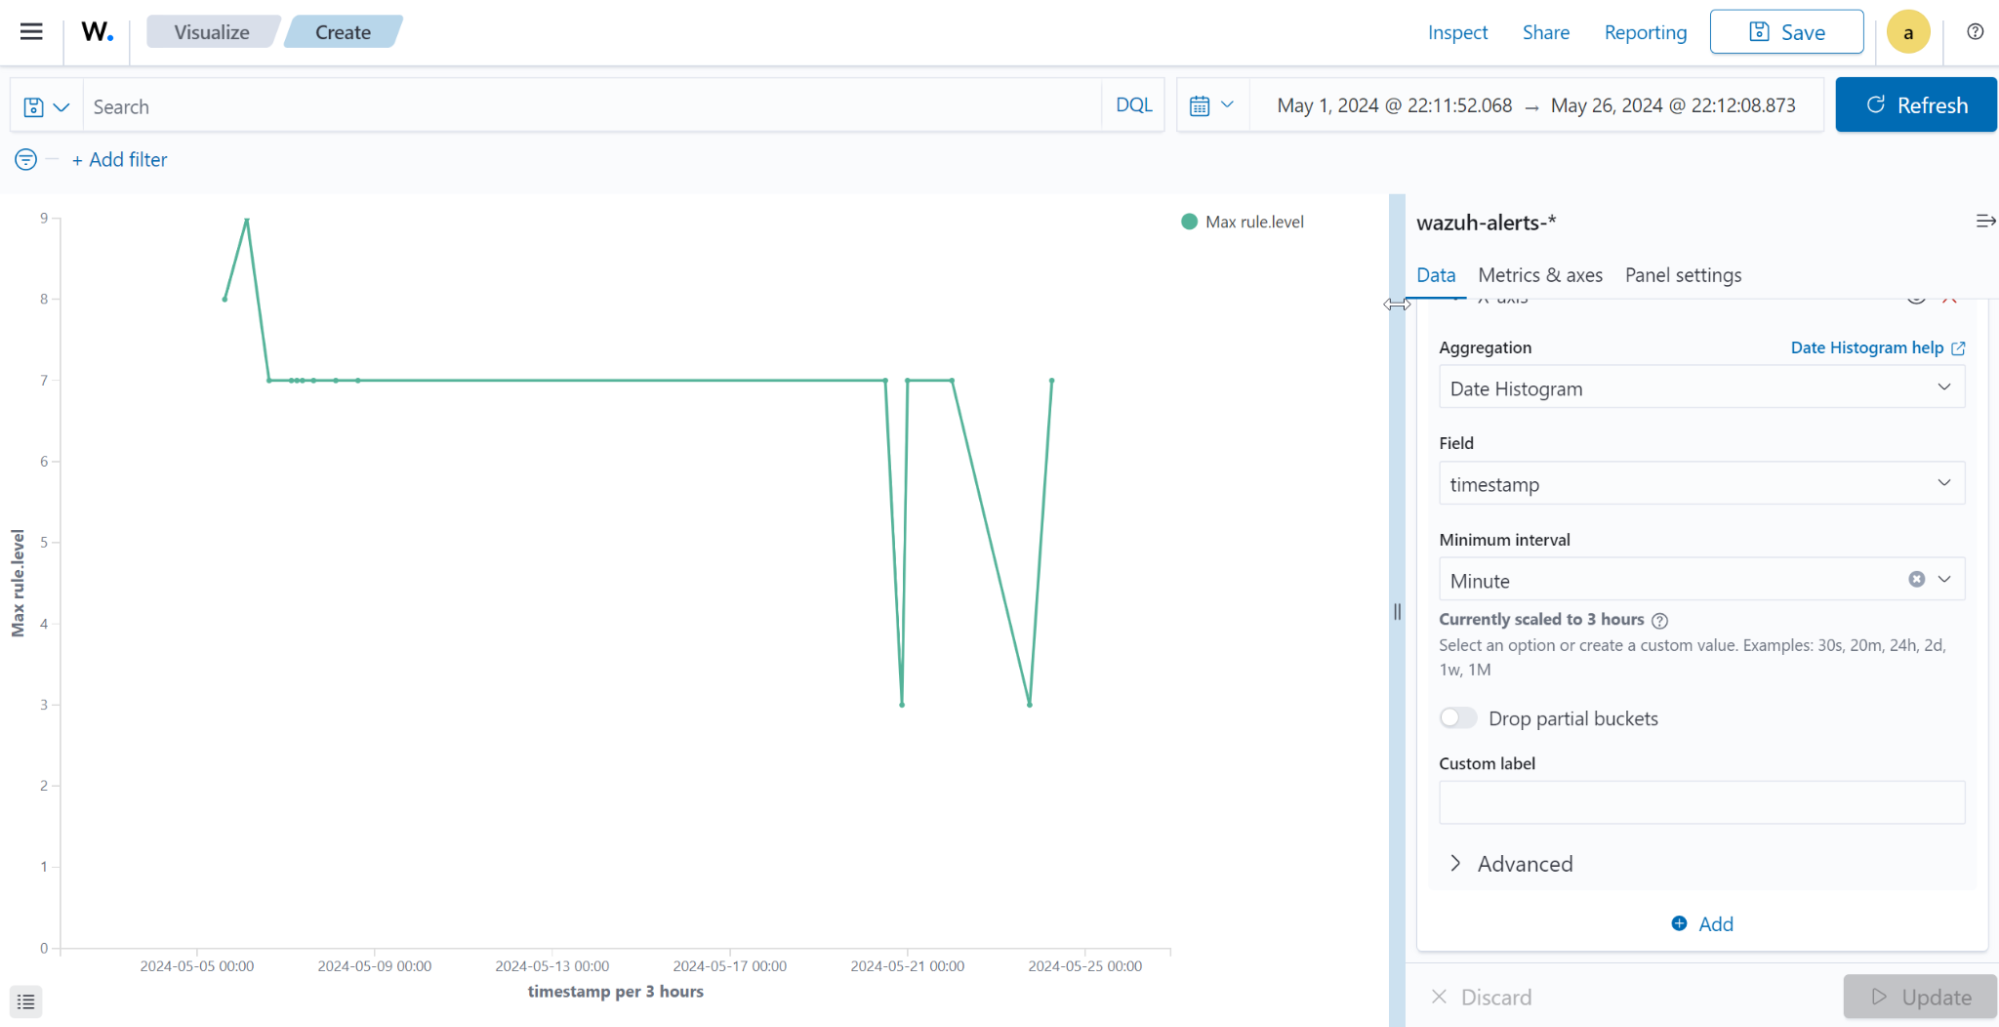Open the Field dropdown showing timestamp
Image resolution: width=1999 pixels, height=1027 pixels.
[1700, 483]
